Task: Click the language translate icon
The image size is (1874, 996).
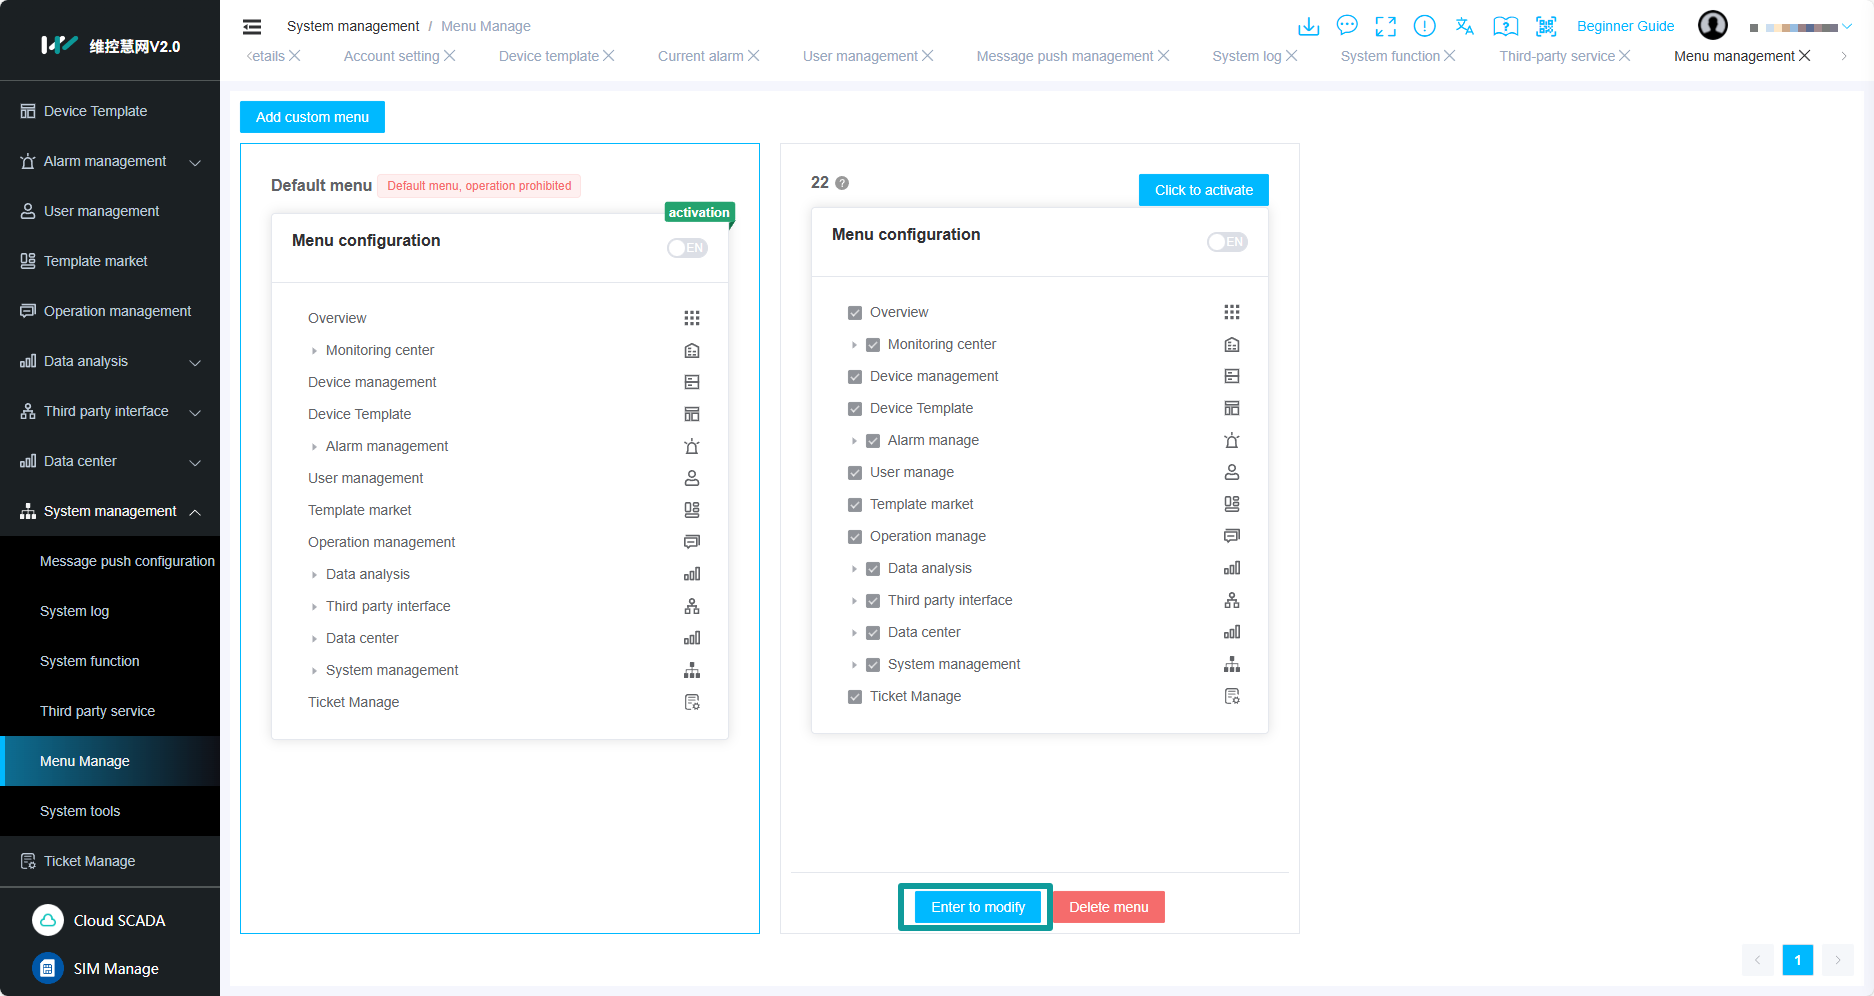Action: (1465, 26)
